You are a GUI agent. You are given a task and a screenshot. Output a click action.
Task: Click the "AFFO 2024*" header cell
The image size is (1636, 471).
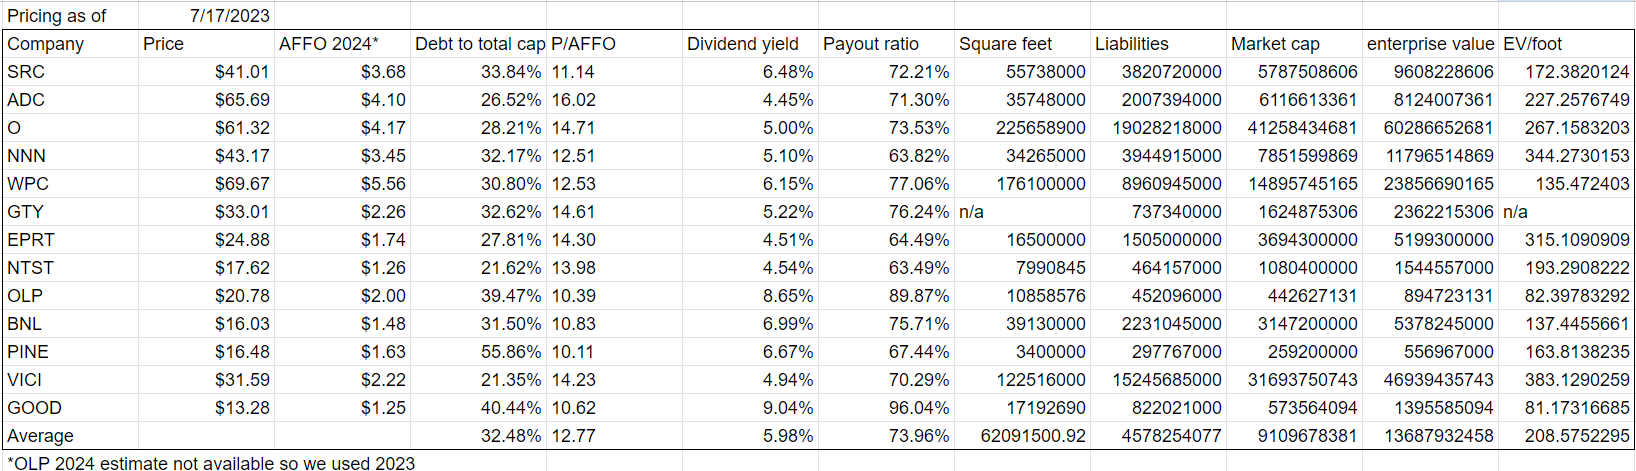[x=329, y=44]
